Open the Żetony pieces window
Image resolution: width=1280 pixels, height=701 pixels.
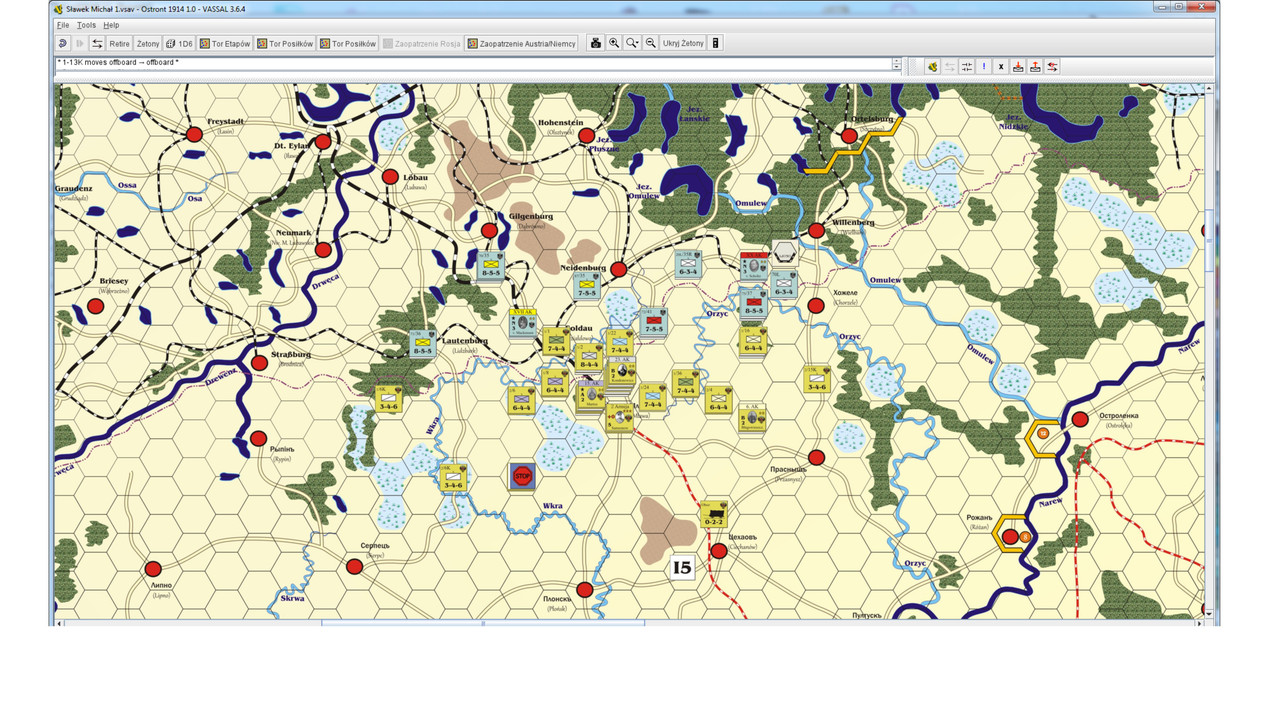(148, 43)
